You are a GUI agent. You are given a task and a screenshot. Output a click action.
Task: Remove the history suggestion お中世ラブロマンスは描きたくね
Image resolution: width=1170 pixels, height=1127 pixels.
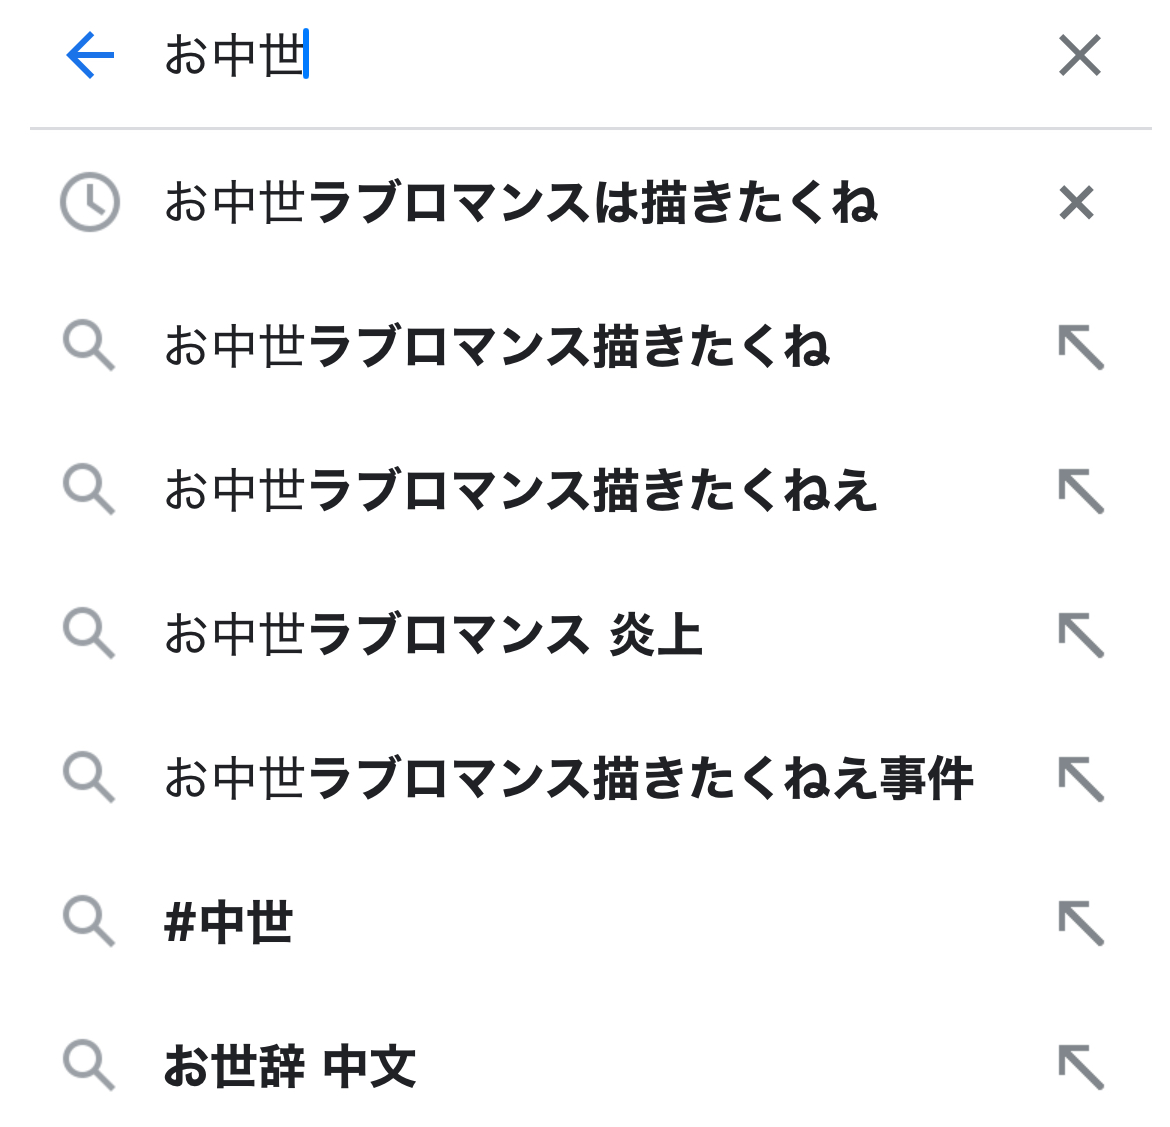point(1076,203)
